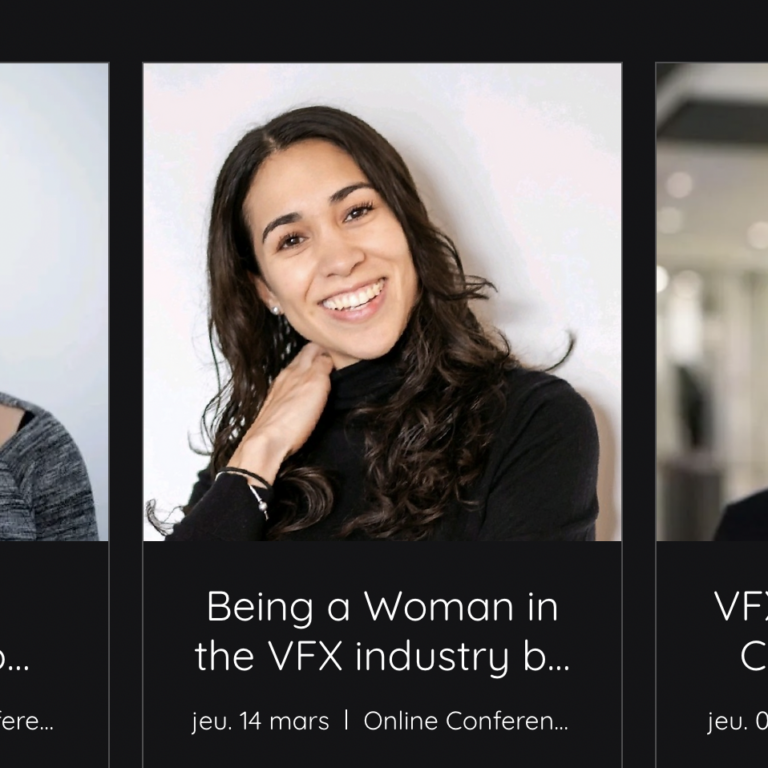This screenshot has width=768, height=768.
Task: Click the "Being a Woman in" title line
Action: (382, 606)
